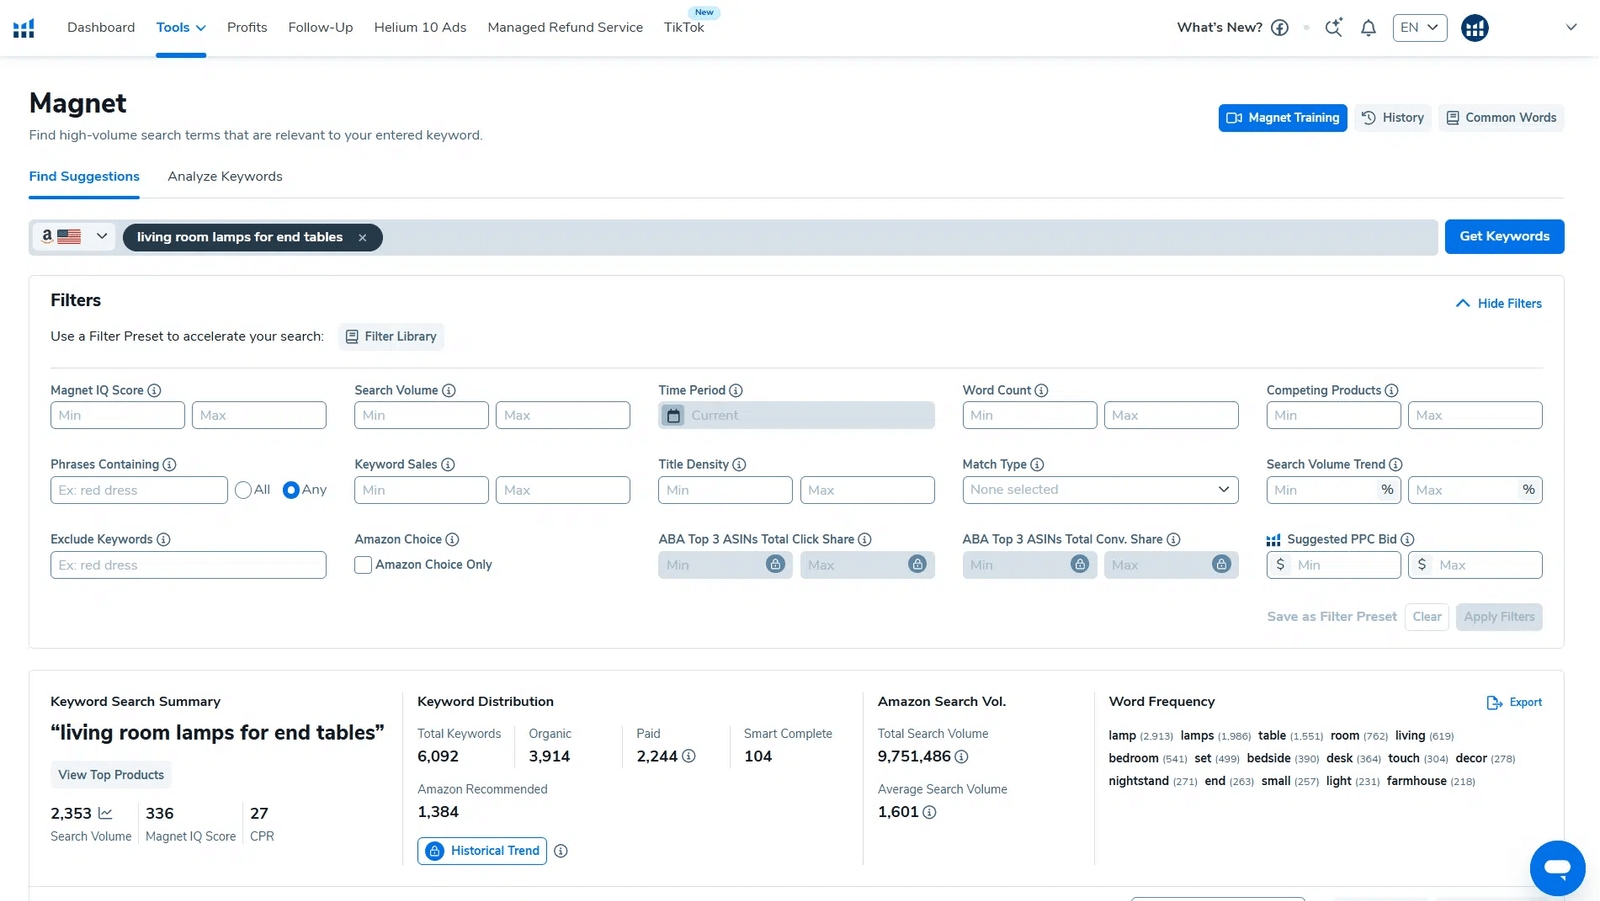The width and height of the screenshot is (1600, 901).
Task: Select the 'Any' radio option
Action: (x=291, y=490)
